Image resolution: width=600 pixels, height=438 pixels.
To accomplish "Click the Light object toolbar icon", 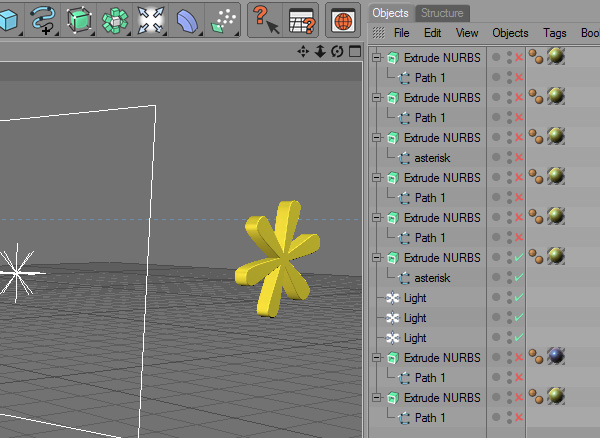I will coord(151,19).
